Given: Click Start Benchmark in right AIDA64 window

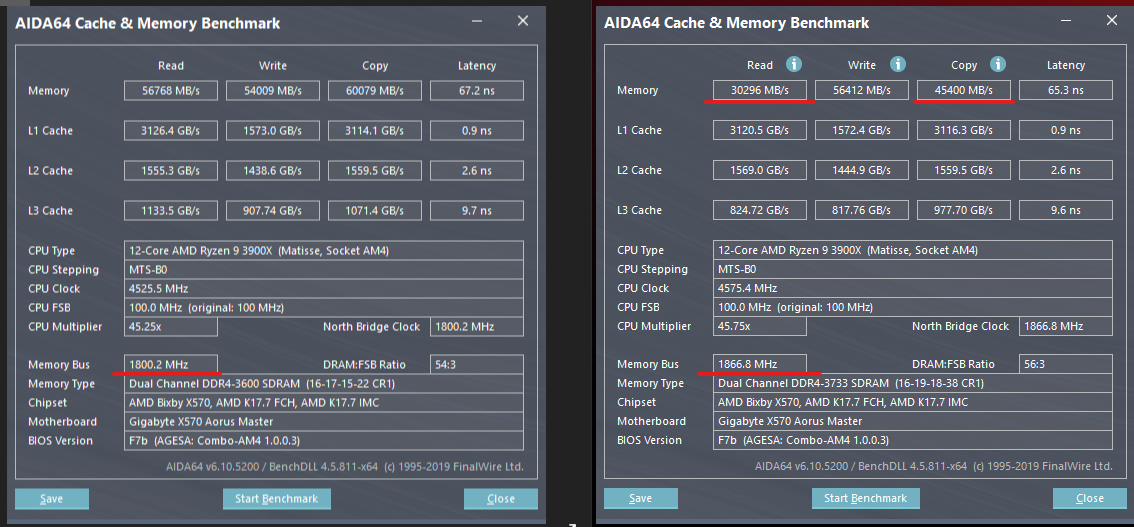Looking at the screenshot, I should (866, 498).
